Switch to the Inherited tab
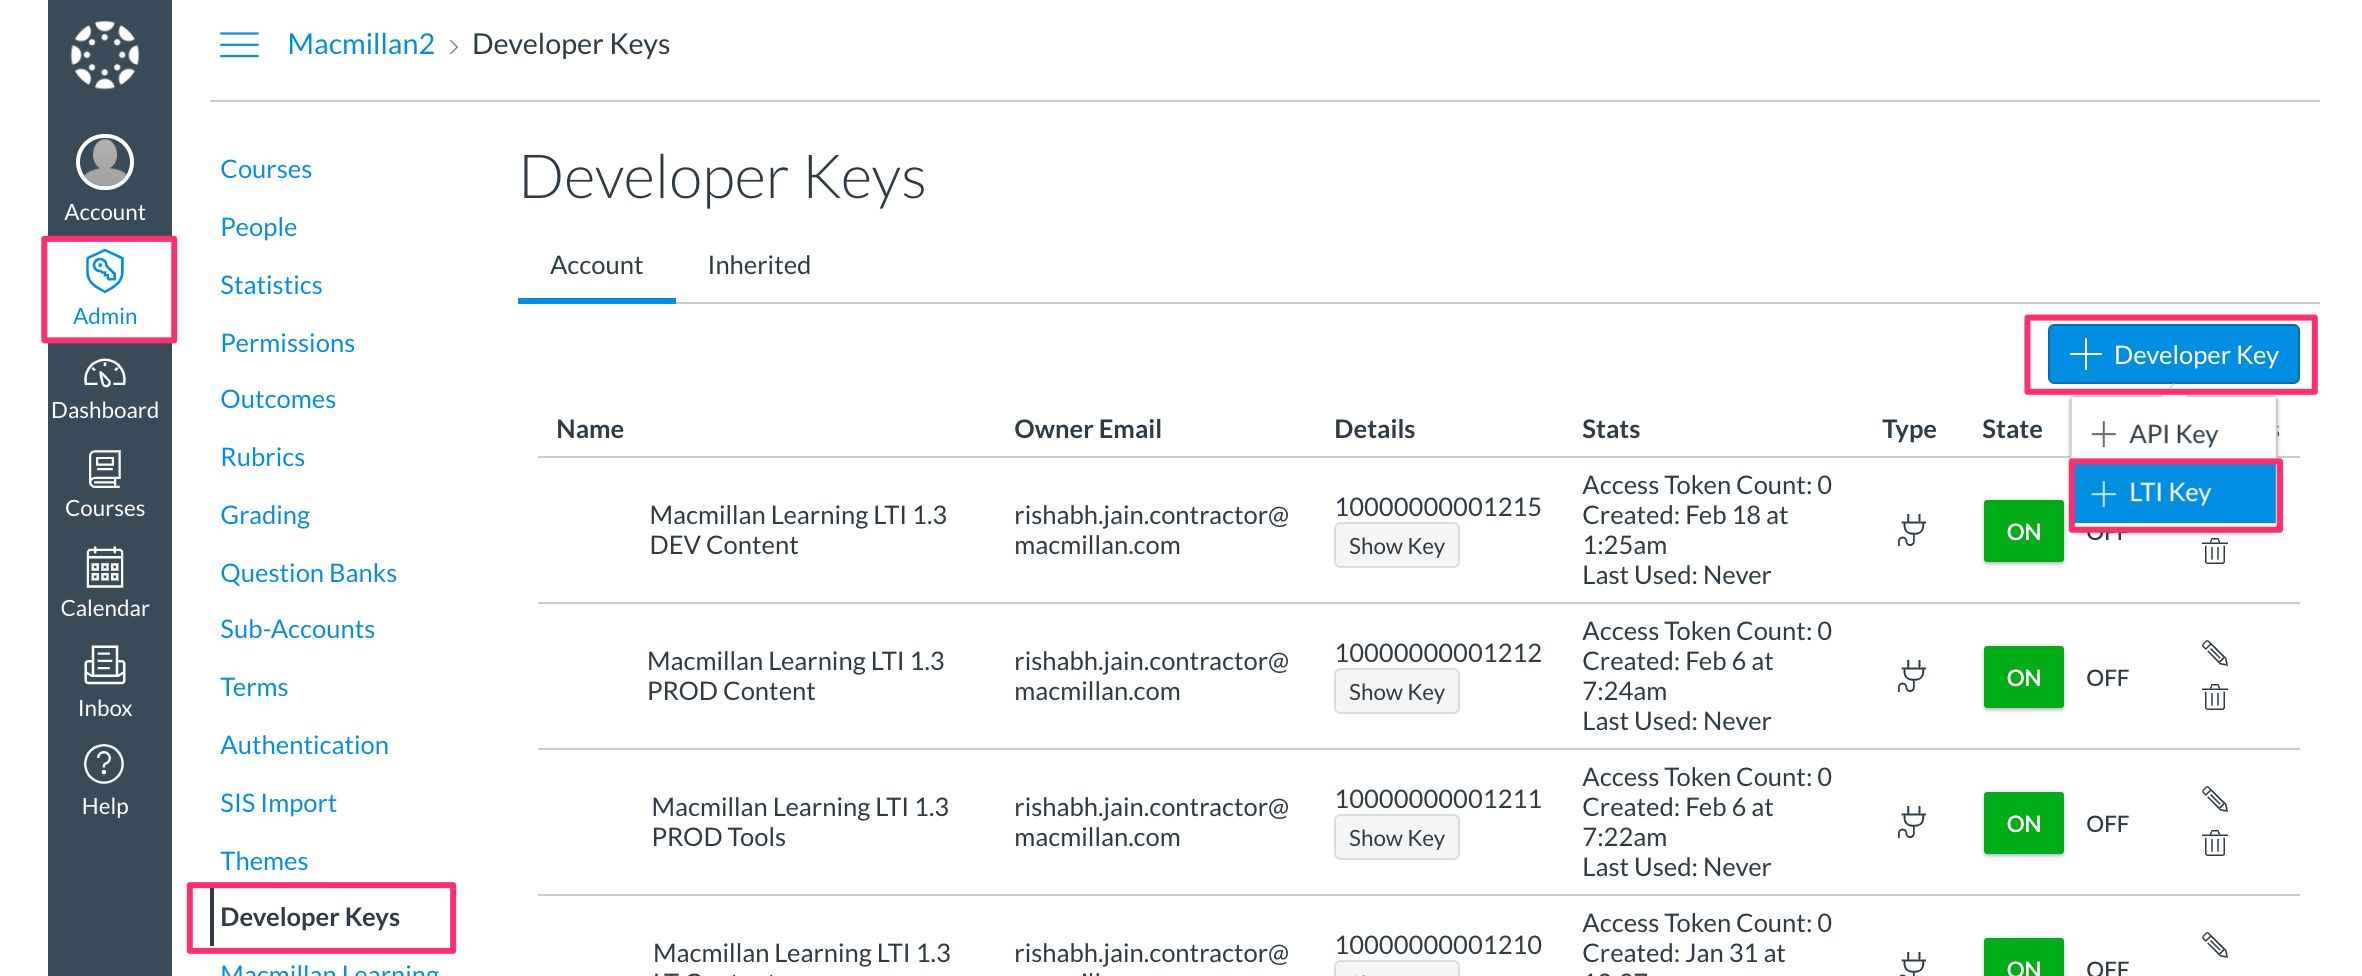2362x976 pixels. coord(758,265)
